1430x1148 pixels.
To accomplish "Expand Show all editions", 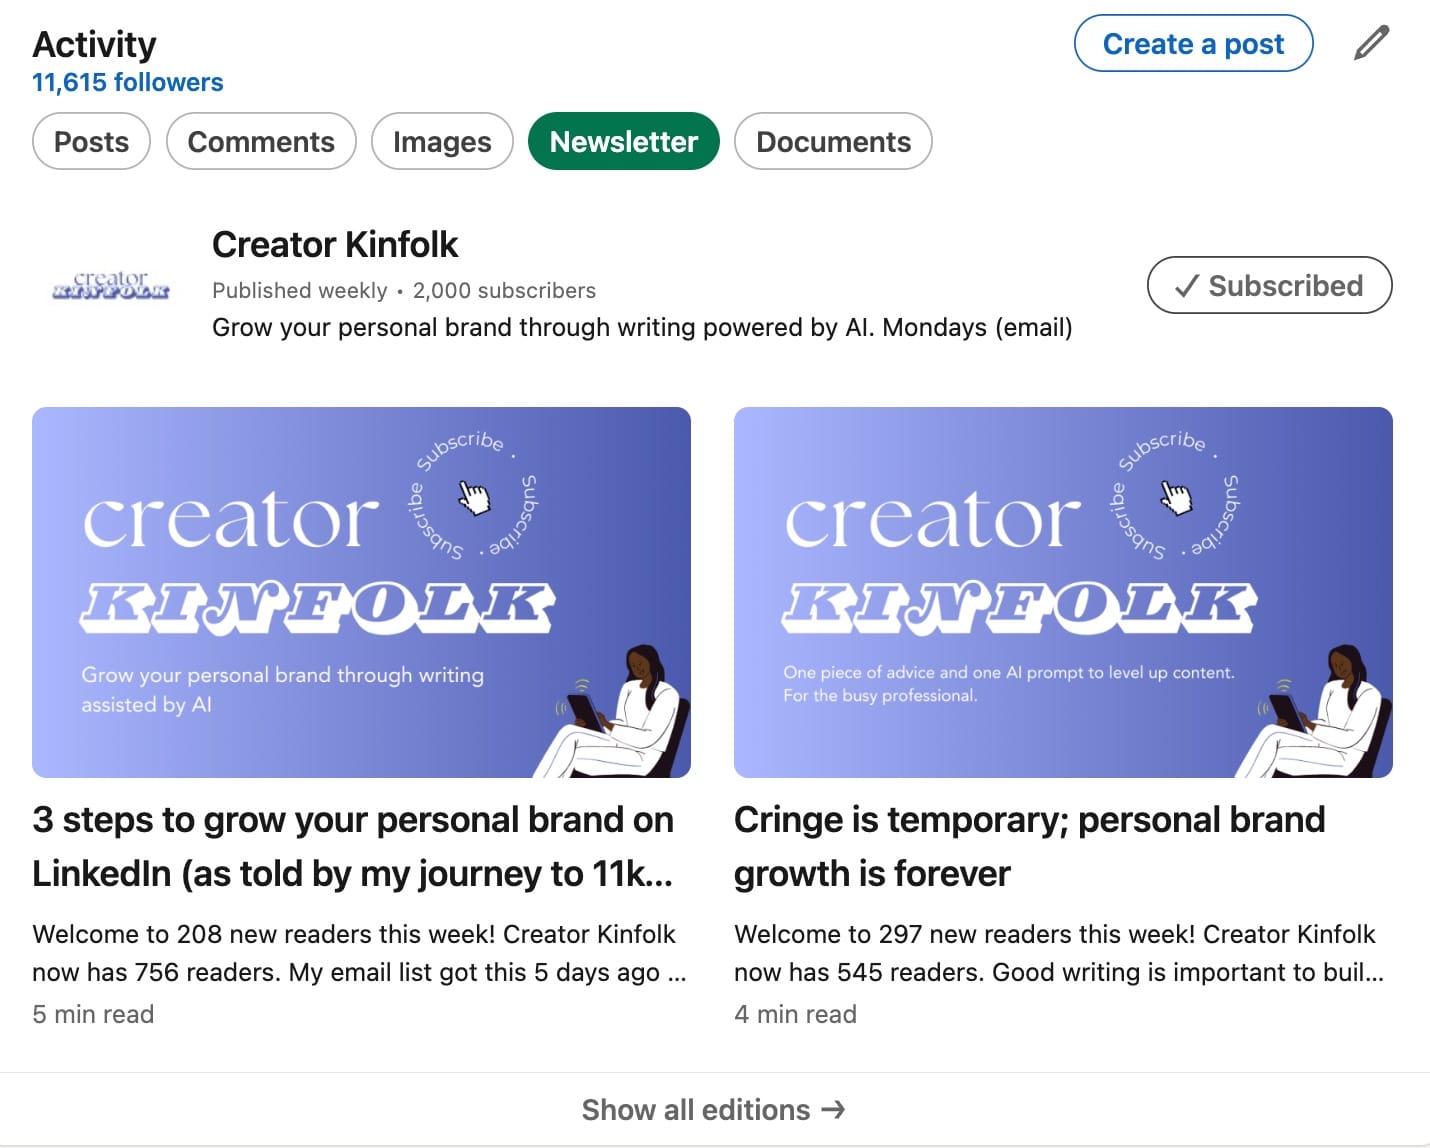I will point(696,1110).
